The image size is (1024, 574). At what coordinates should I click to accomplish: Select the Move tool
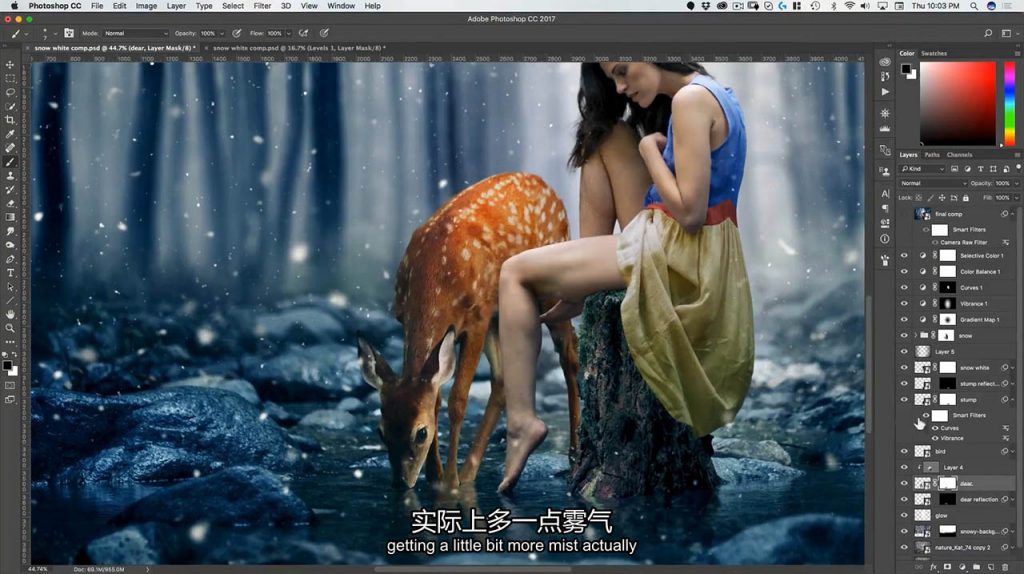pos(10,65)
